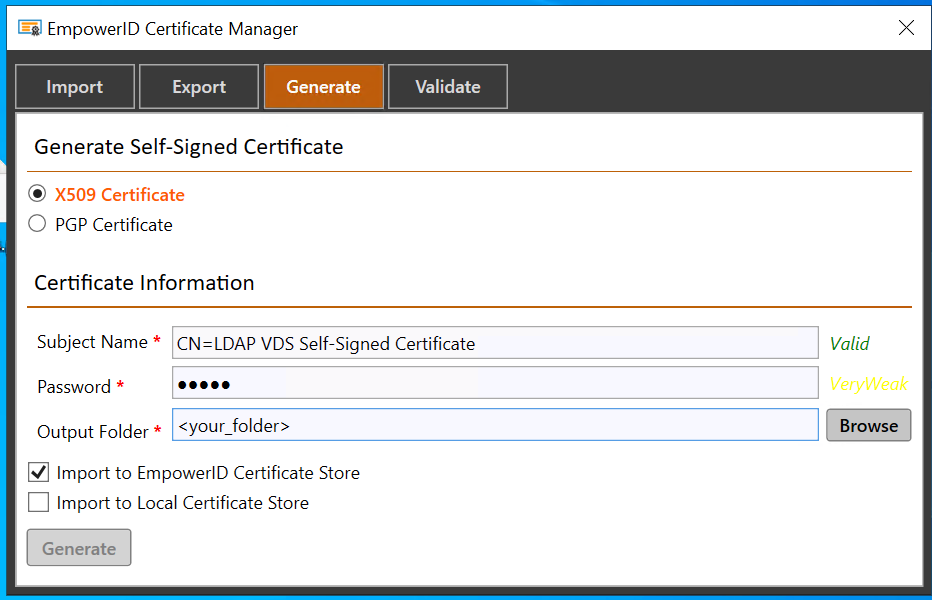Click the yellow VeryWeak password strength indicator
932x600 pixels.
click(868, 385)
